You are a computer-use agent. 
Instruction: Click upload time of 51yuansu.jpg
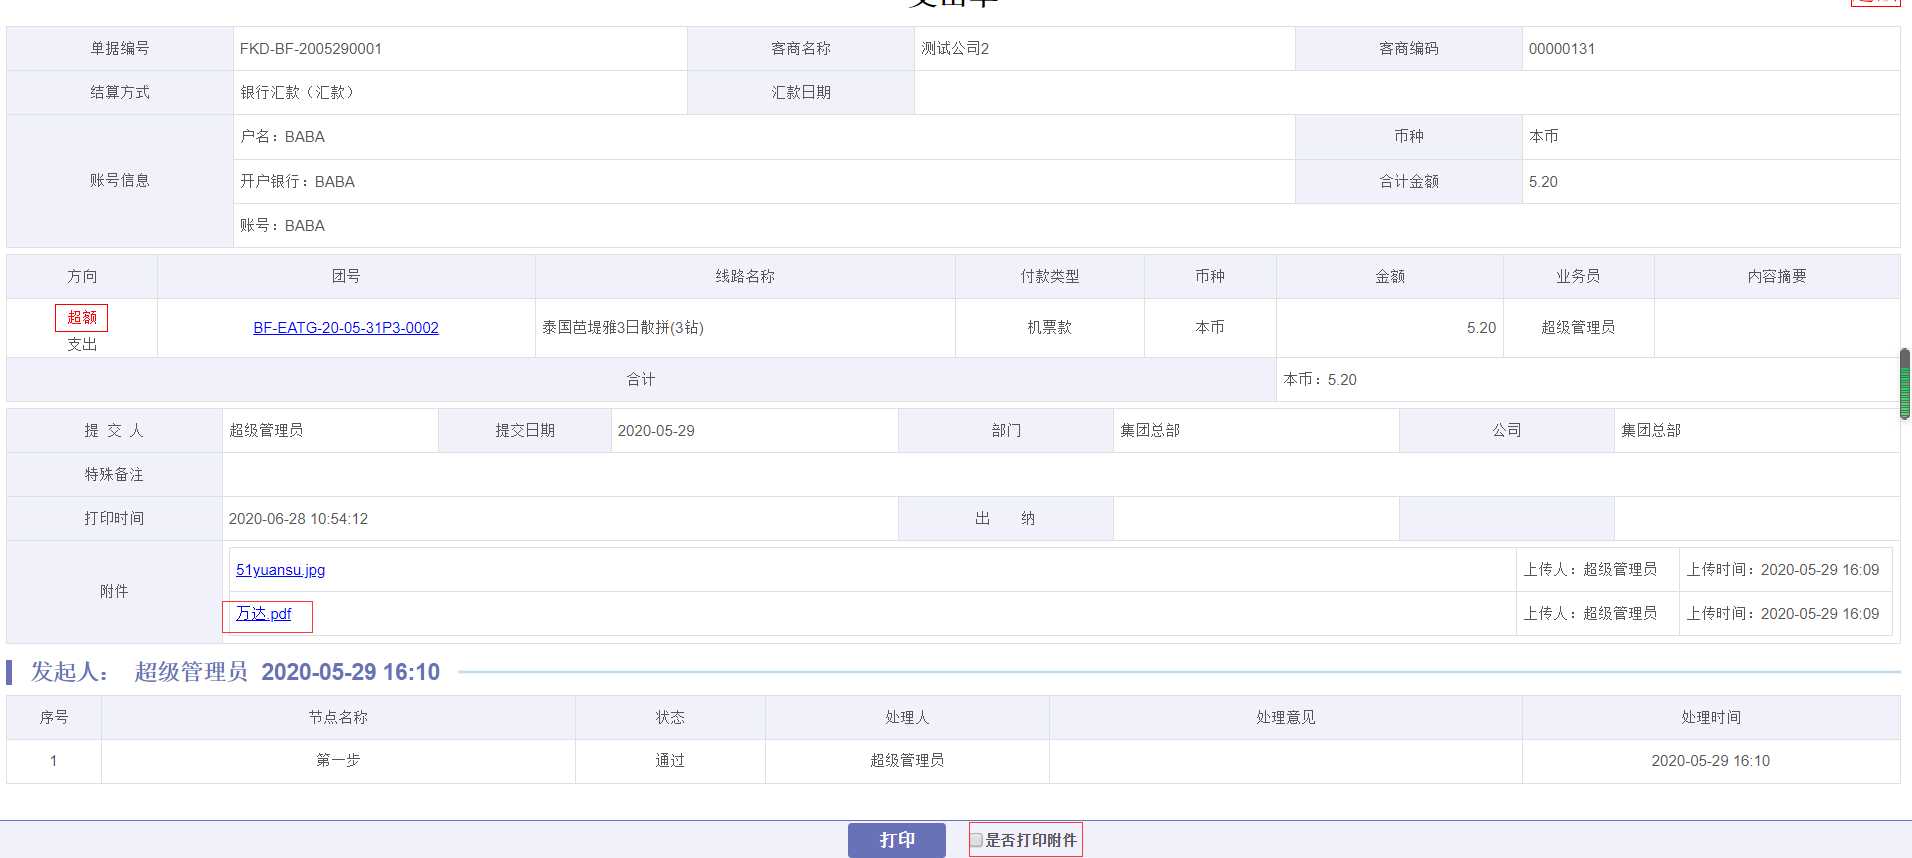(1783, 570)
